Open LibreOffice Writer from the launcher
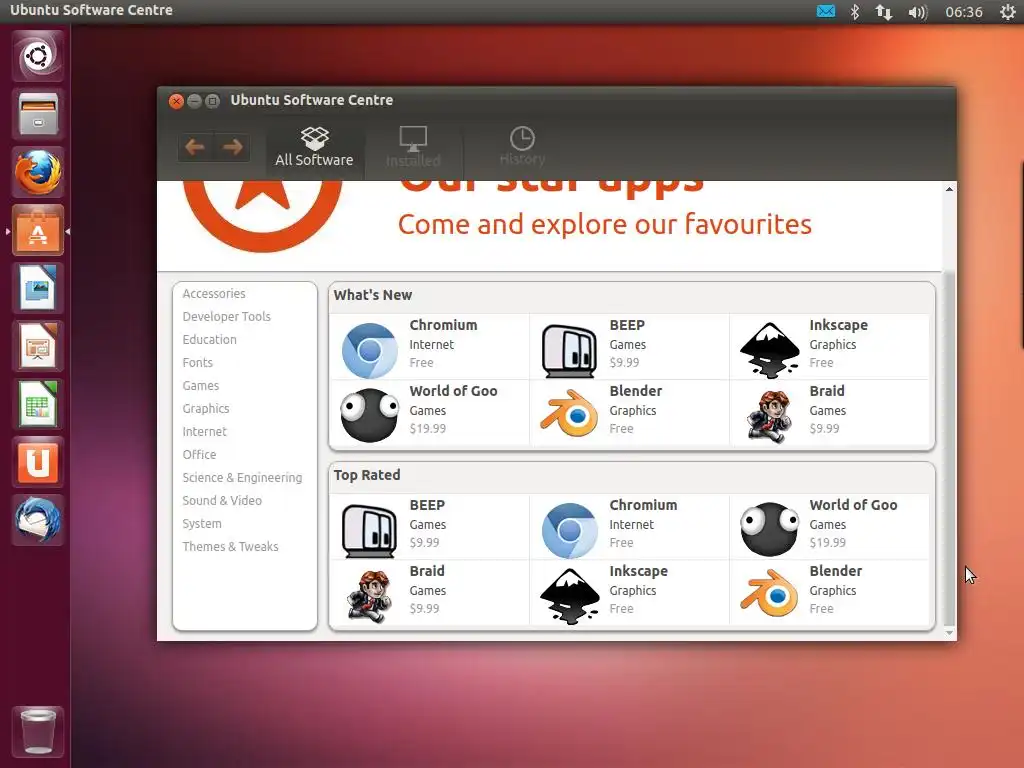 click(37, 289)
